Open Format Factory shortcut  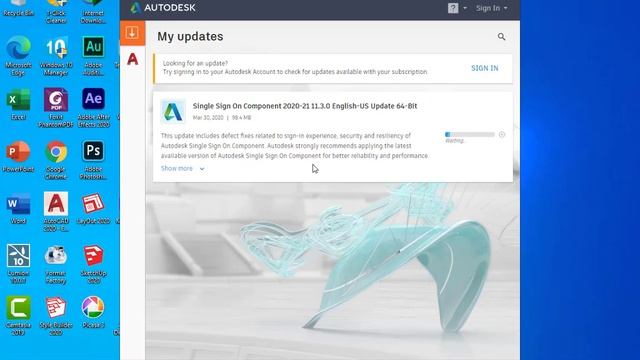click(x=56, y=264)
